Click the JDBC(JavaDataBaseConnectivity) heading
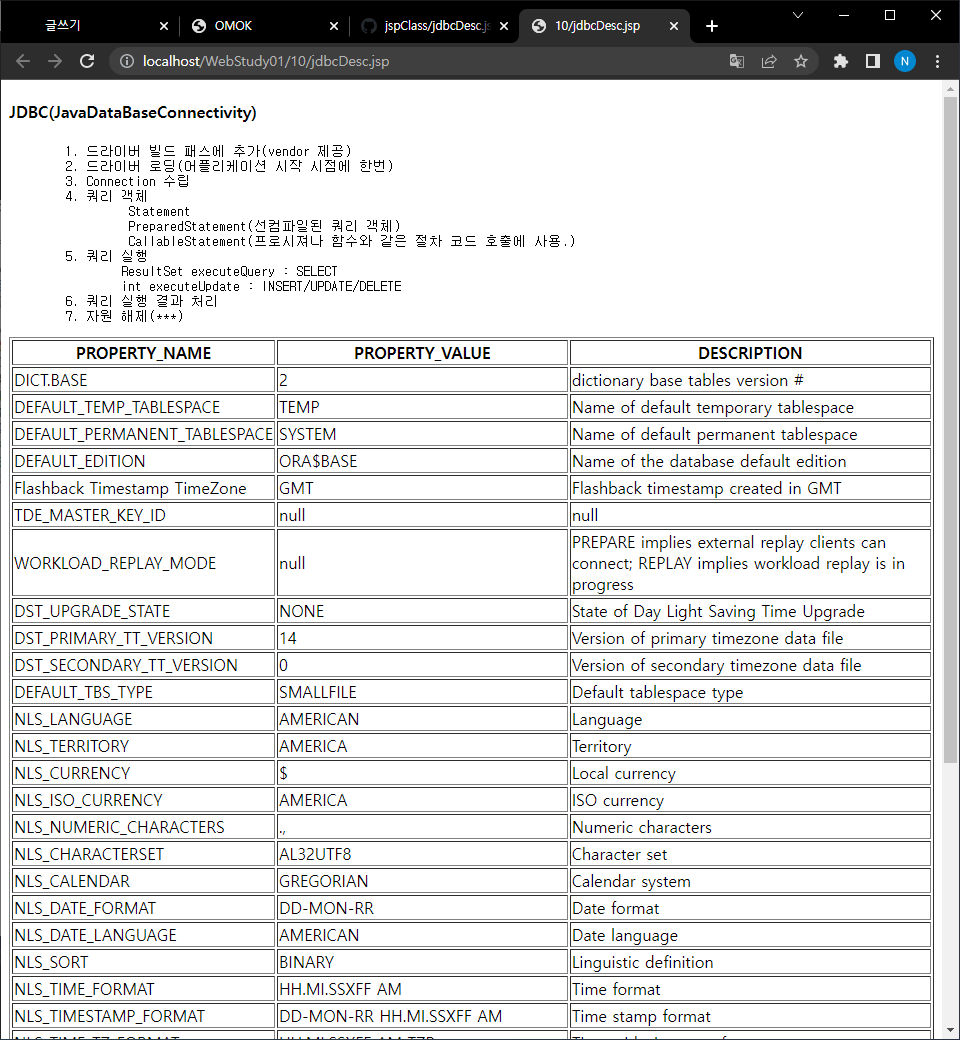This screenshot has width=960, height=1040. point(133,112)
